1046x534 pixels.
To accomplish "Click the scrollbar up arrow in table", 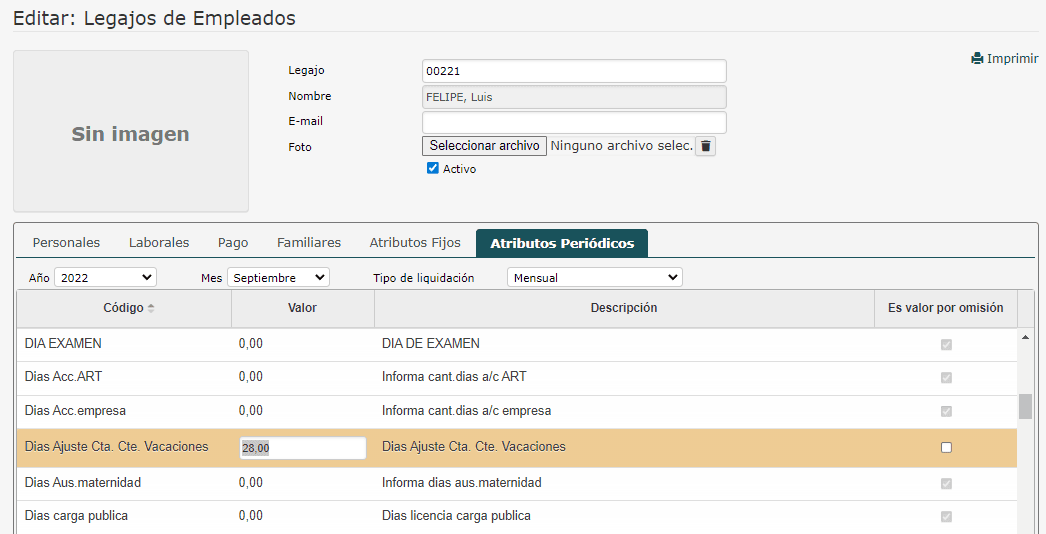I will [1025, 338].
